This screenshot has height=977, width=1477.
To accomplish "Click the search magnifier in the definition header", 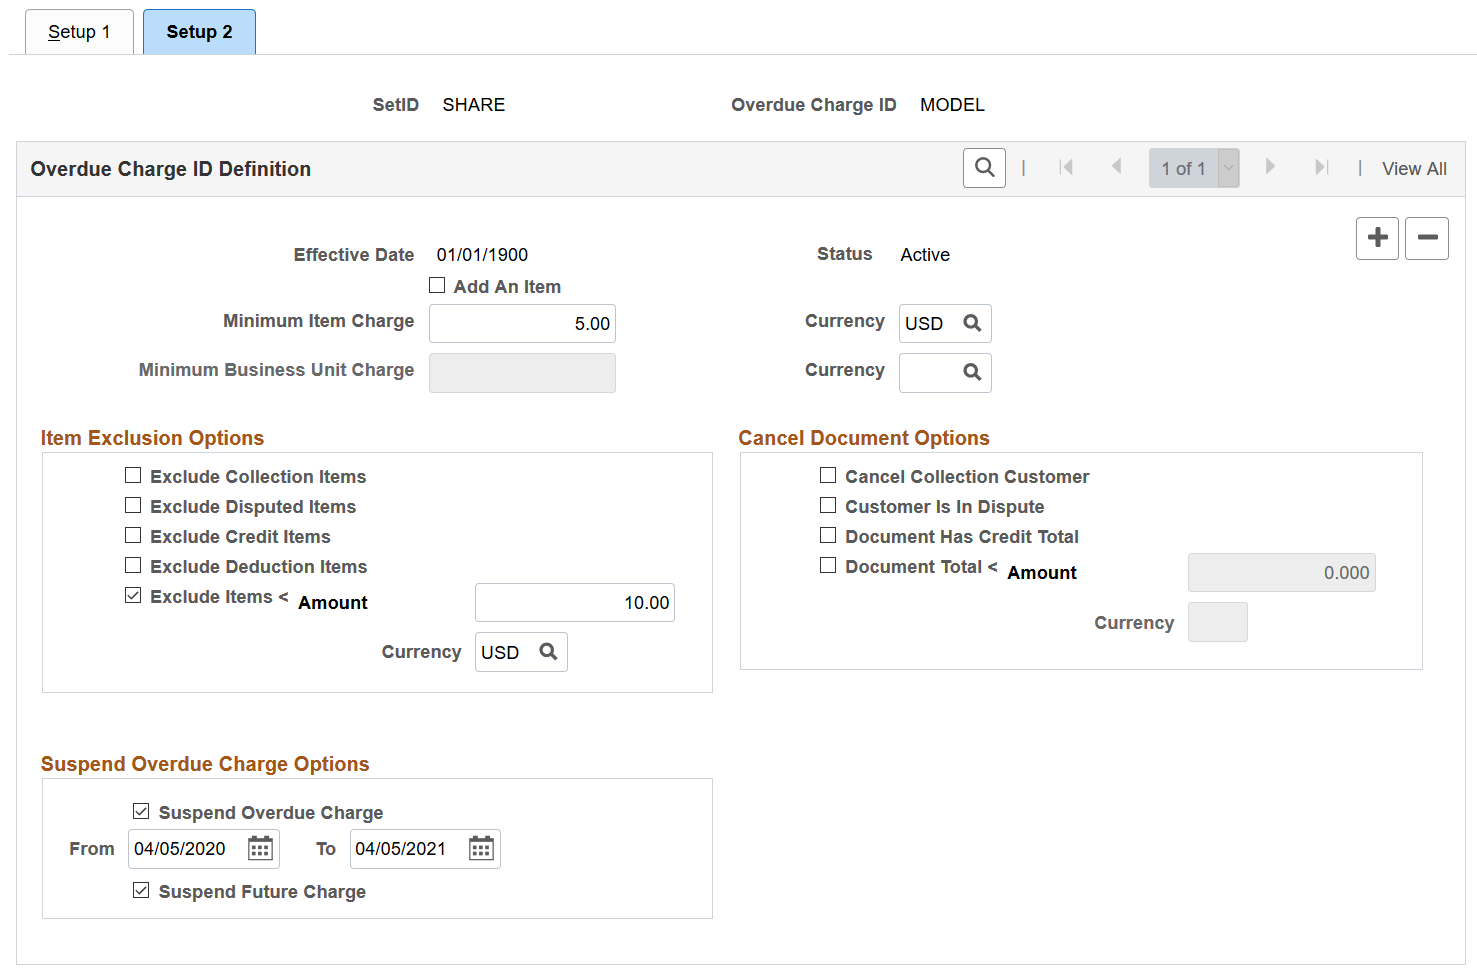I will coord(984,168).
